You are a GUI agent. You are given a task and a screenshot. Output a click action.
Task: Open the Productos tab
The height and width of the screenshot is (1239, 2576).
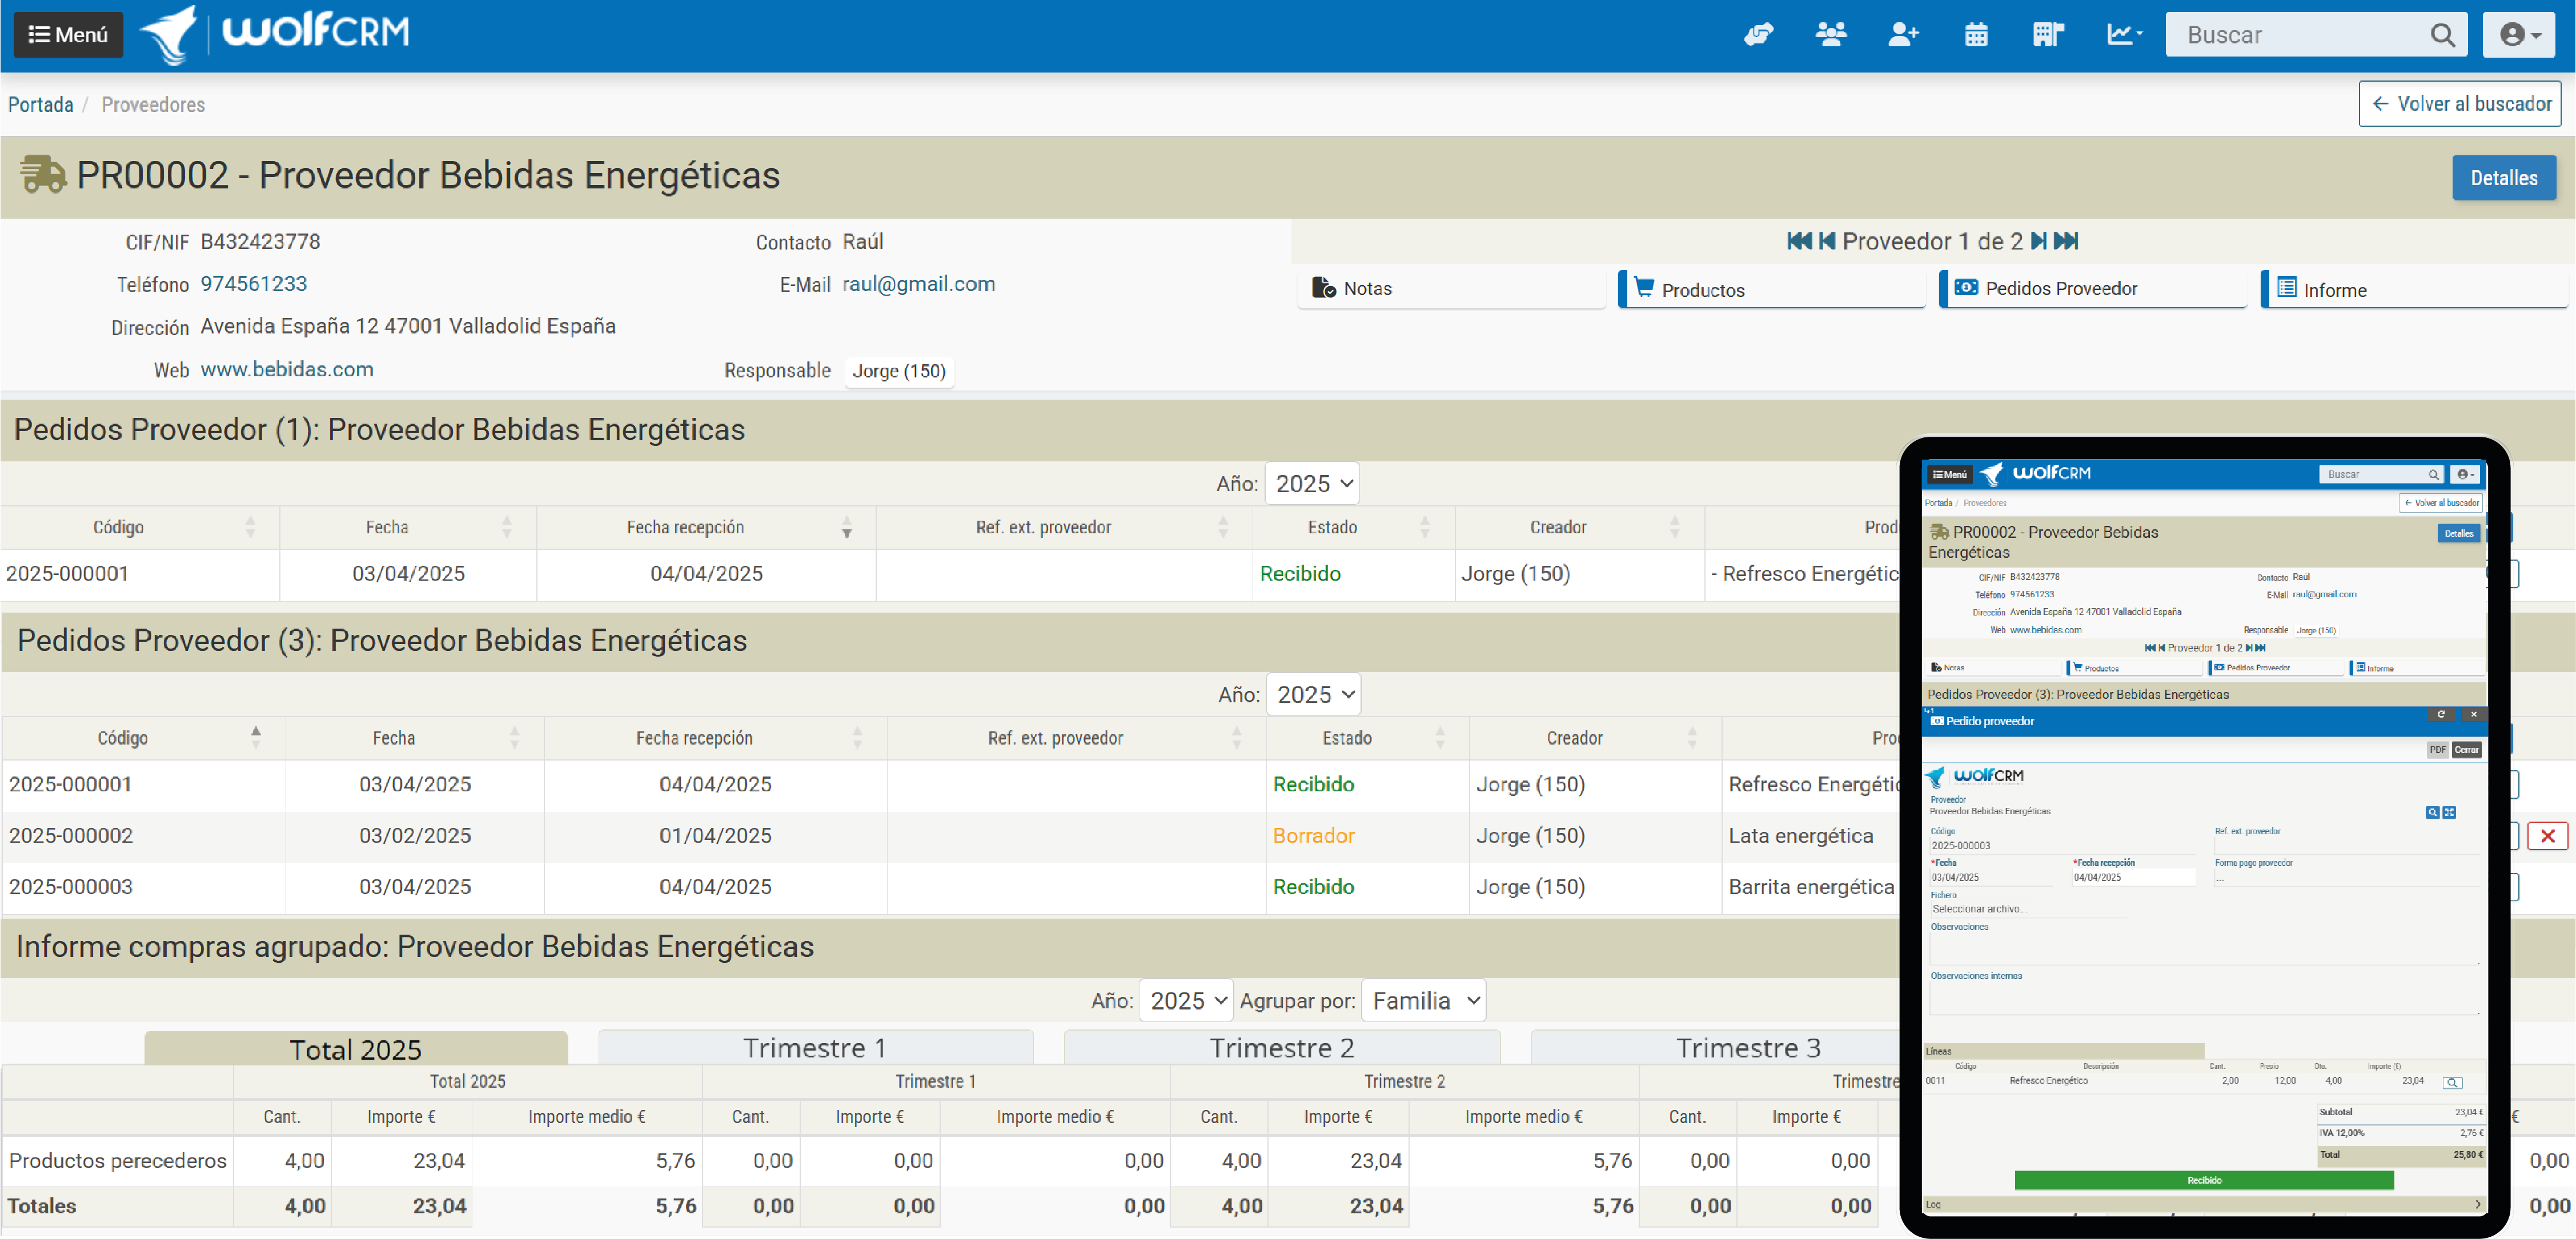(1771, 288)
